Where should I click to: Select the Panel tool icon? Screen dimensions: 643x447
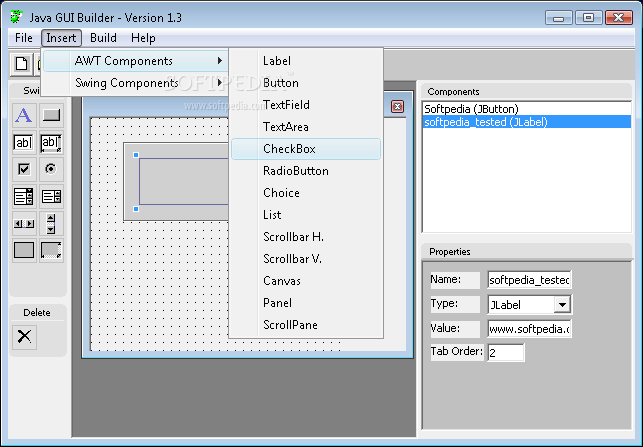pyautogui.click(x=24, y=250)
